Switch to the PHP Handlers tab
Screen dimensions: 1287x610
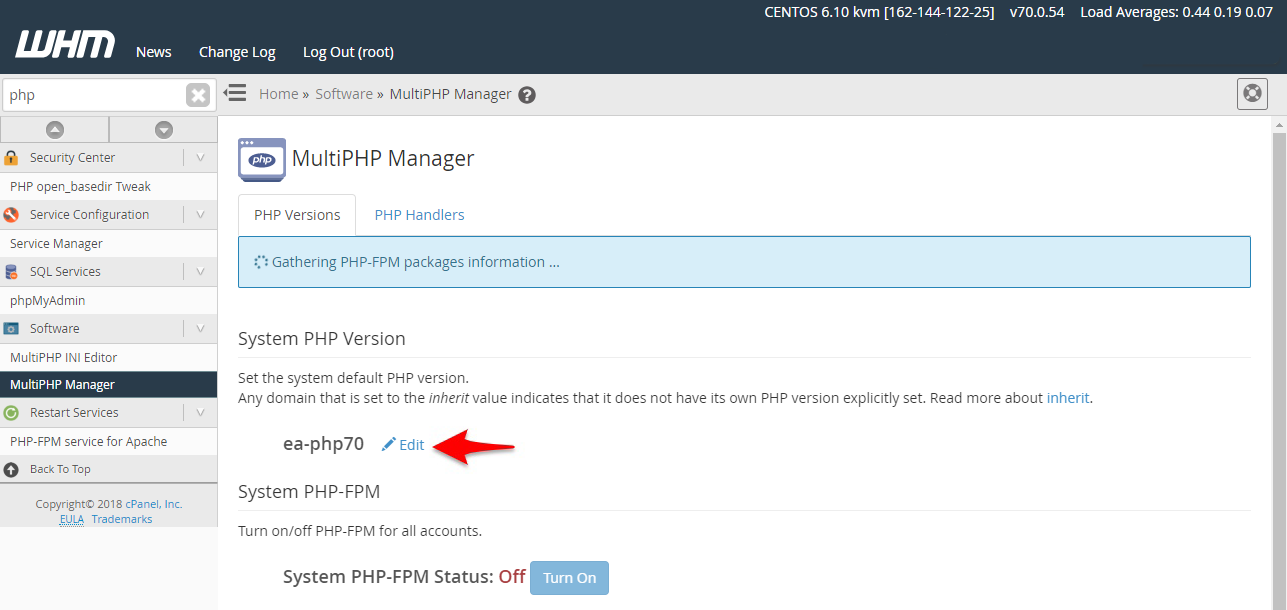[x=419, y=214]
